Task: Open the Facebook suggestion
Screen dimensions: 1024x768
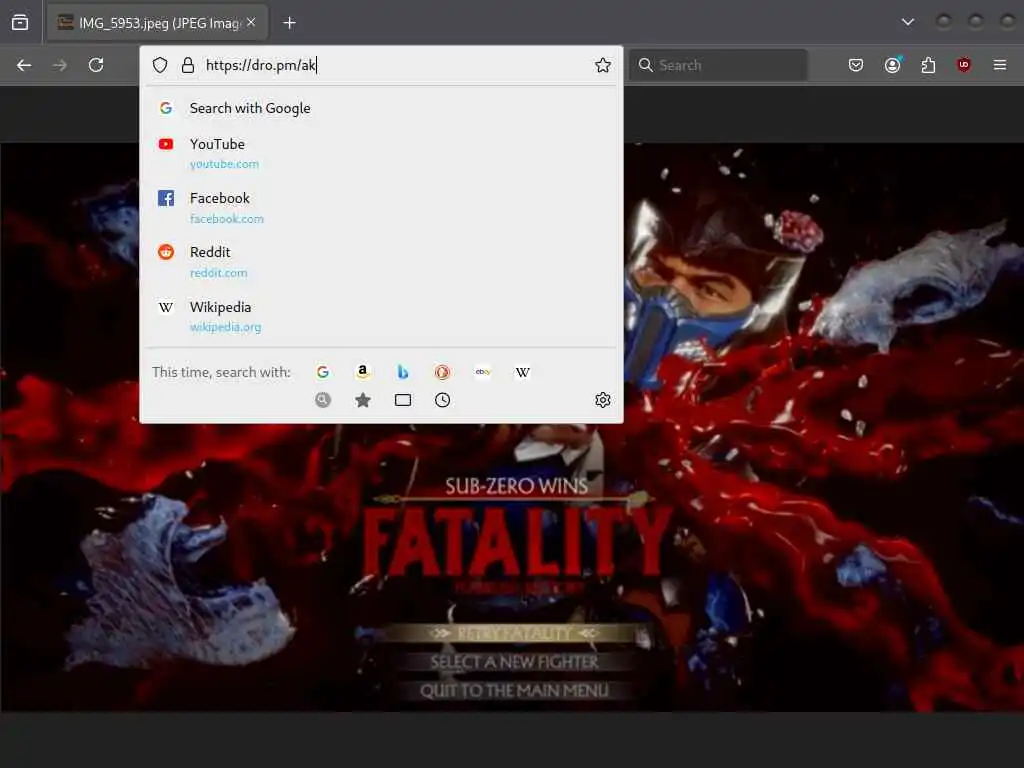Action: (381, 208)
